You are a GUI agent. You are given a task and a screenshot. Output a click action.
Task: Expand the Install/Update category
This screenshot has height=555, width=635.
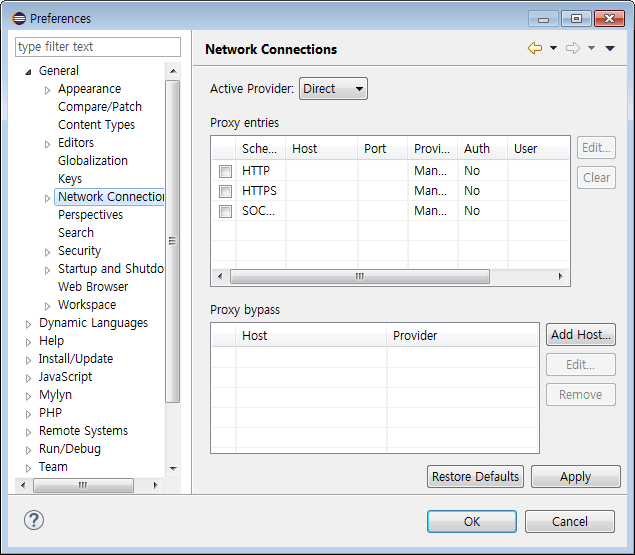tap(28, 360)
